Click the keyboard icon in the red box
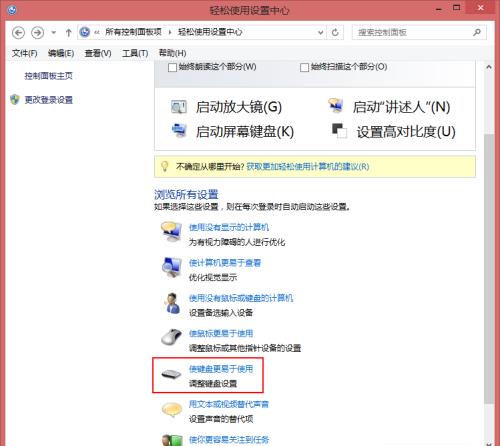Image resolution: width=500 pixels, height=446 pixels. 171,374
